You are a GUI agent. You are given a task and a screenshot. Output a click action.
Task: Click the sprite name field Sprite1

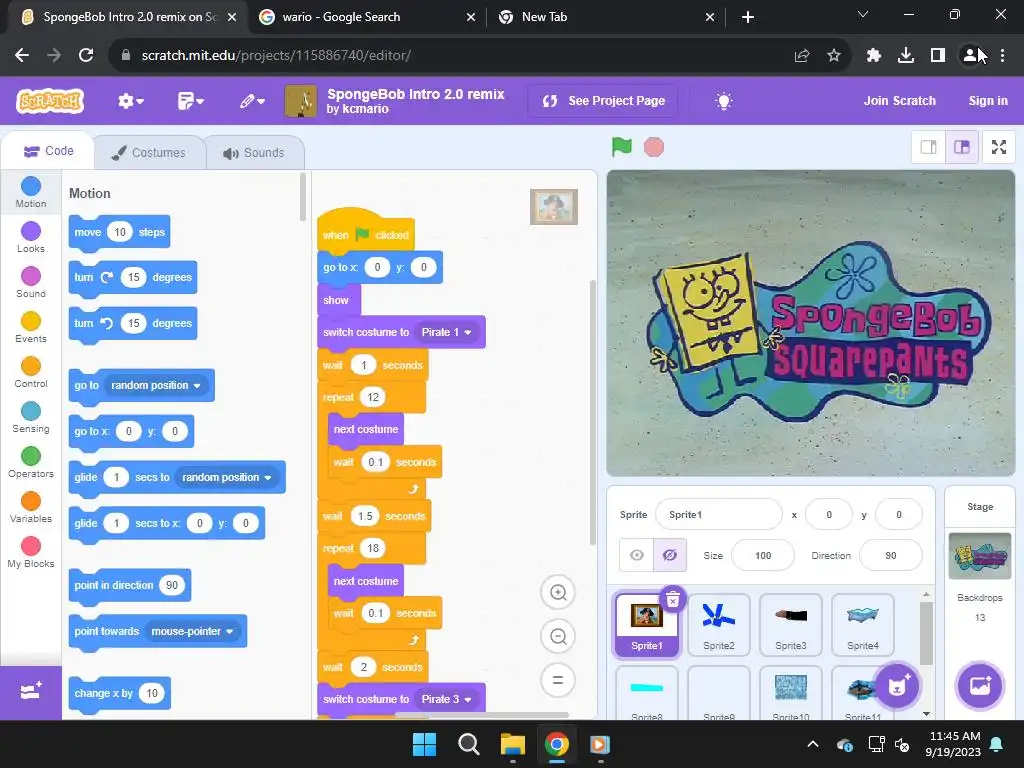(x=718, y=515)
